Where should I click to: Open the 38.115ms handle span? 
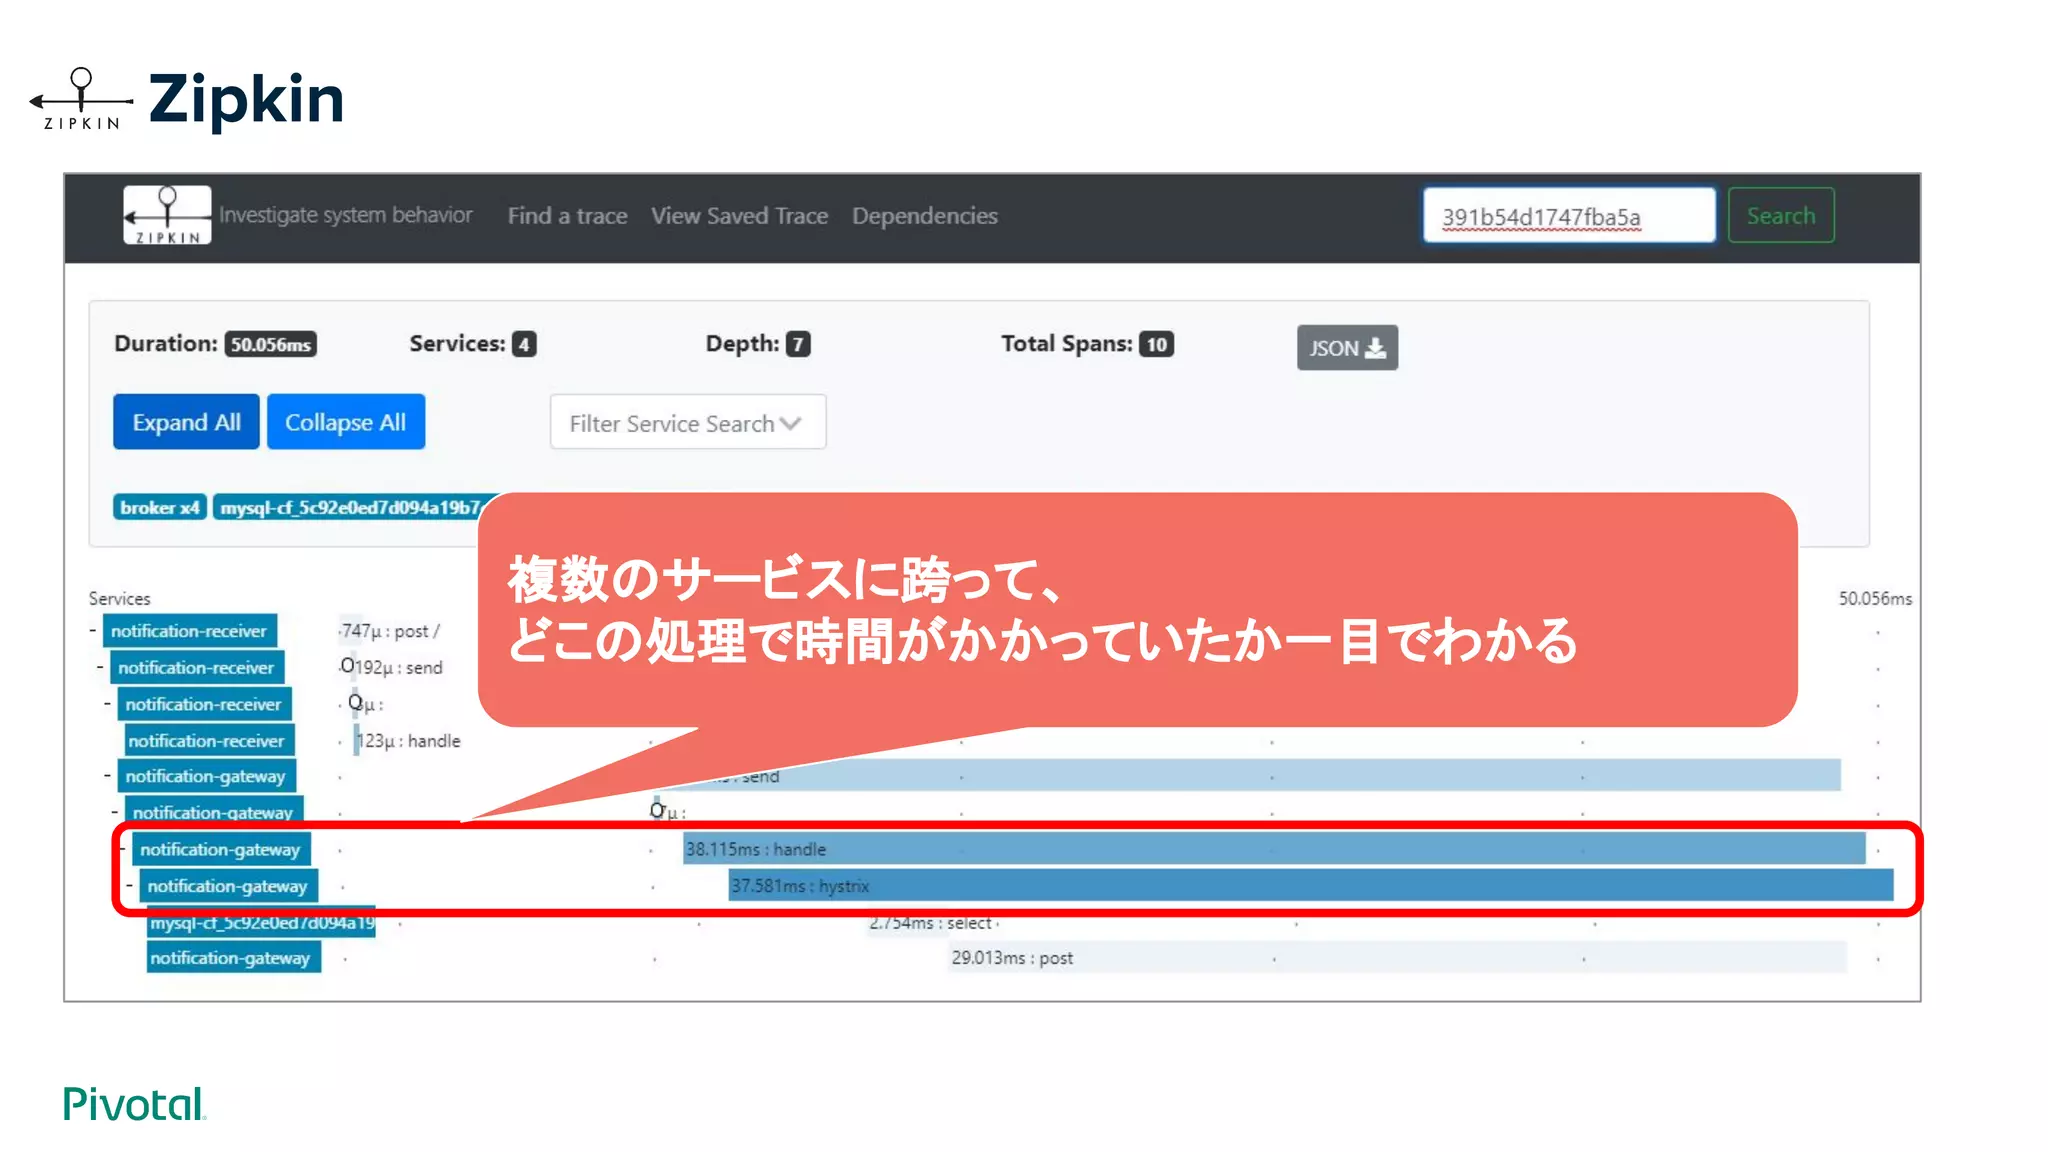1274,849
